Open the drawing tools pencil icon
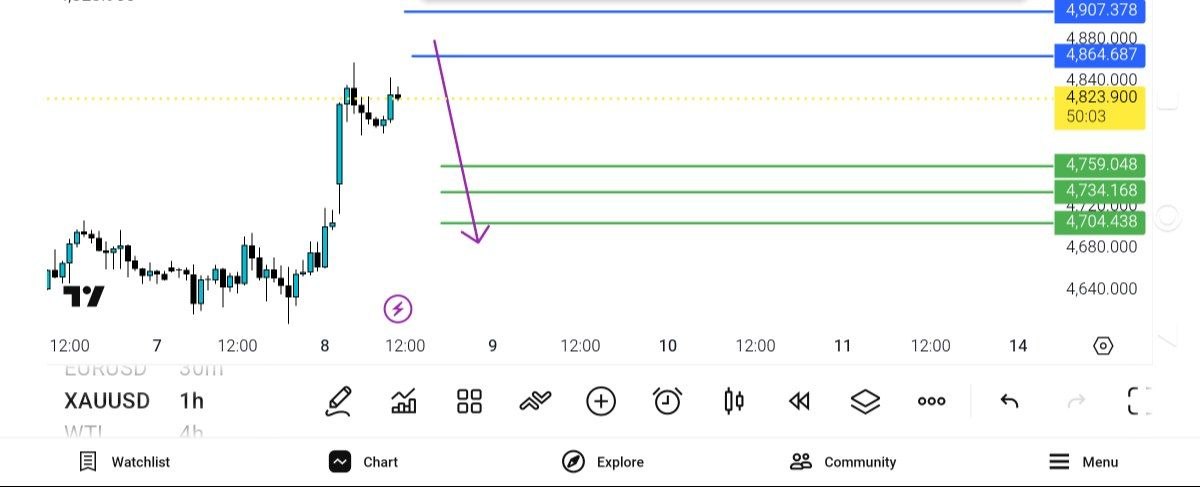The height and width of the screenshot is (487, 1200). tap(339, 401)
